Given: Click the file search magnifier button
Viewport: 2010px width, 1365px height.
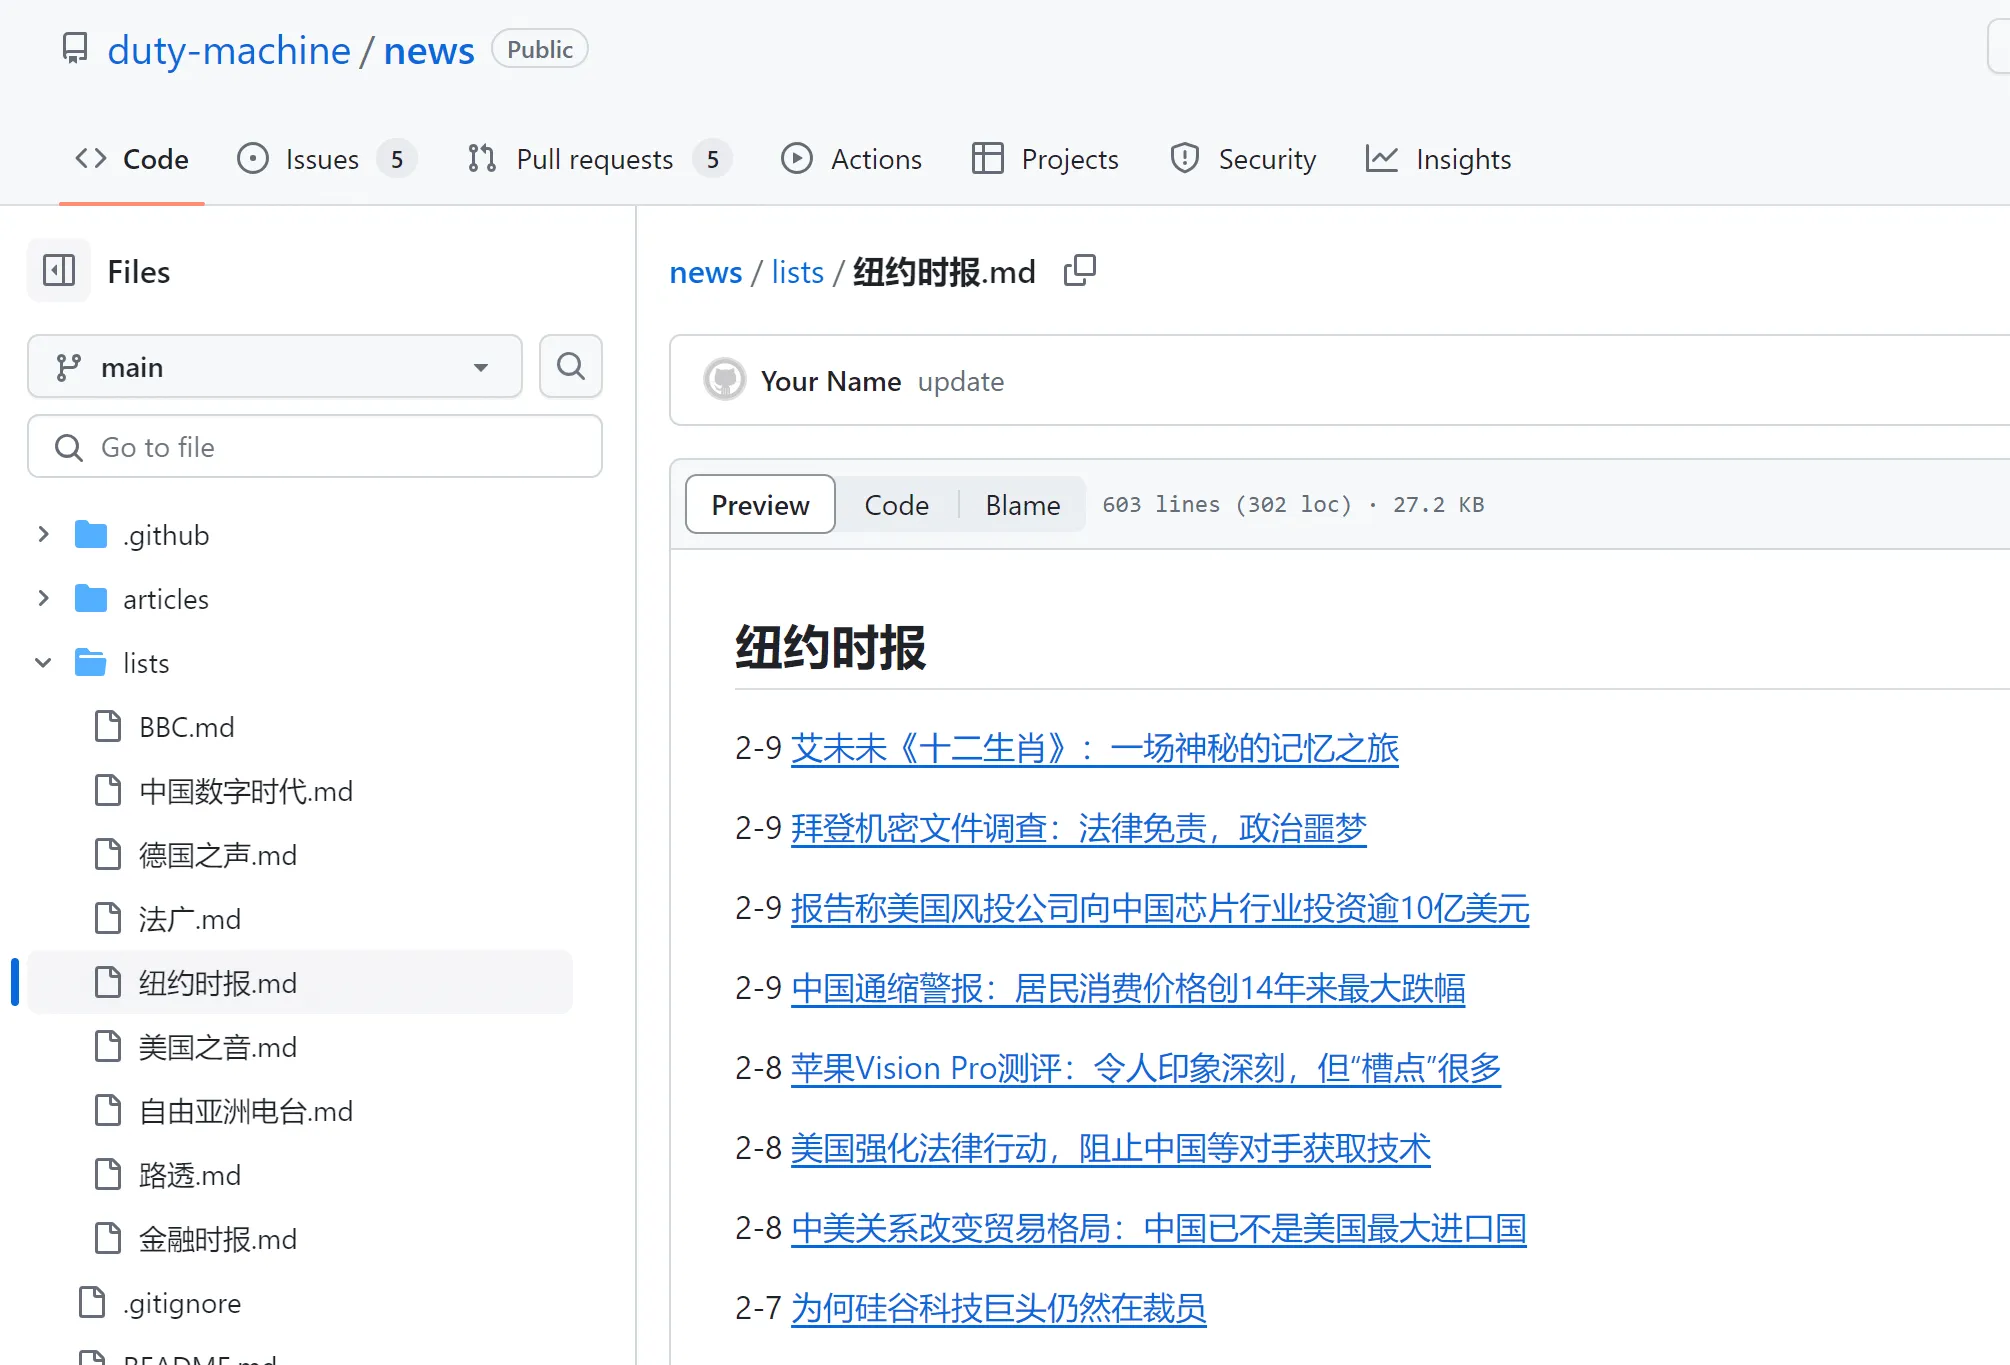Looking at the screenshot, I should click(x=570, y=367).
